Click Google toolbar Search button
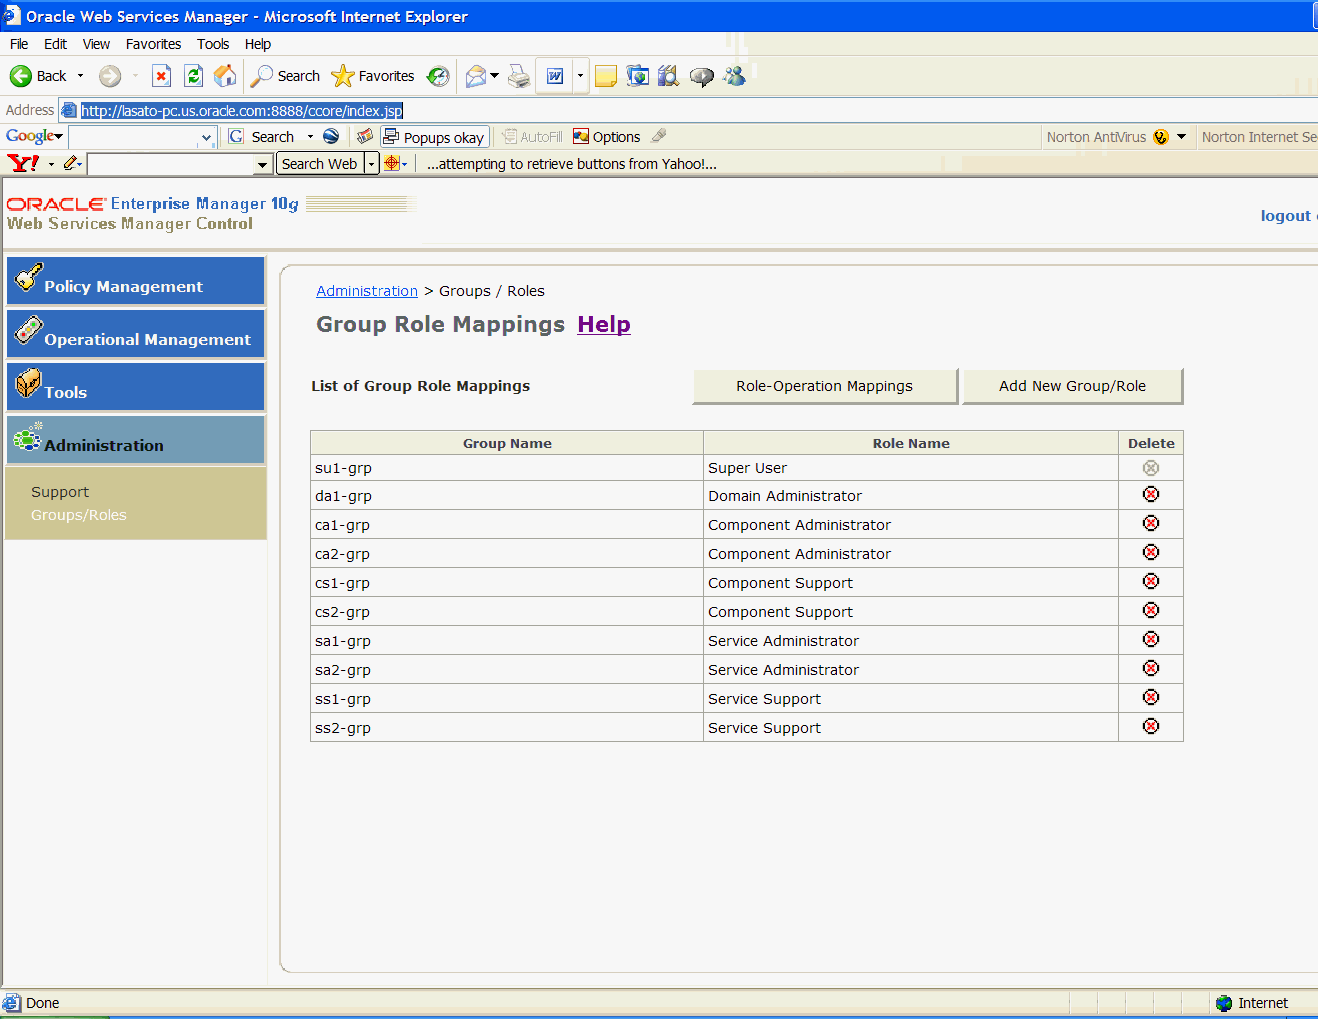Viewport: 1318px width, 1019px height. tap(262, 137)
